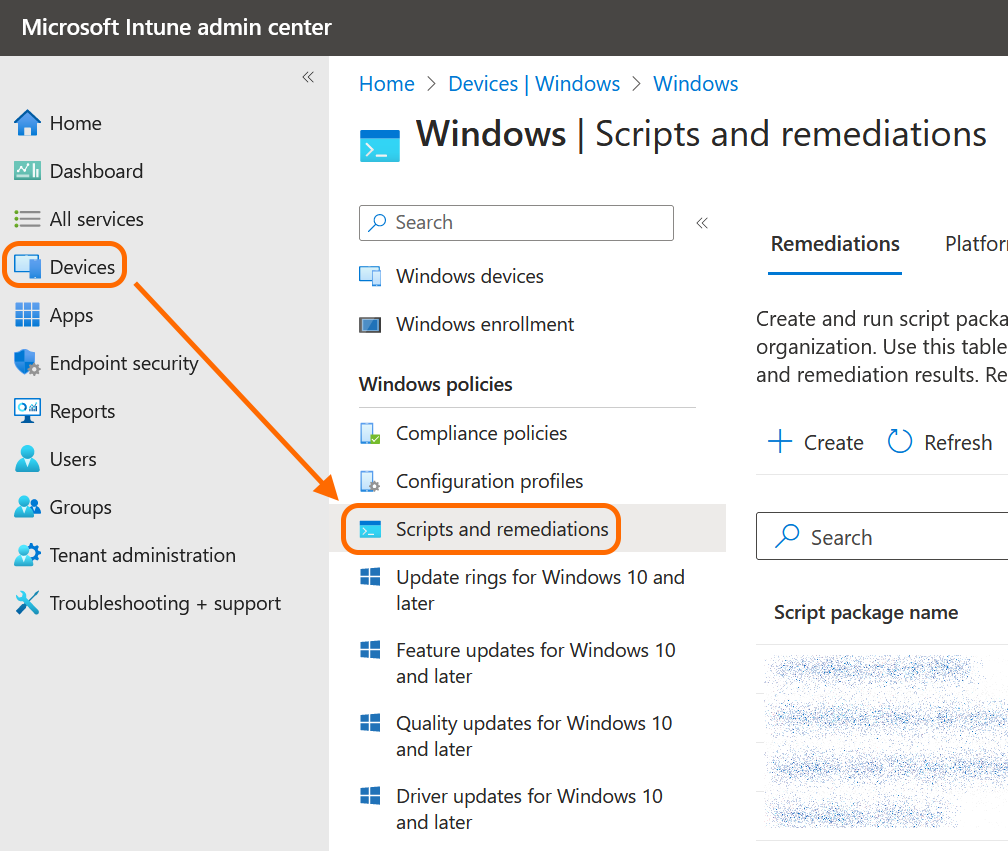Click the All services list icon

pos(28,219)
